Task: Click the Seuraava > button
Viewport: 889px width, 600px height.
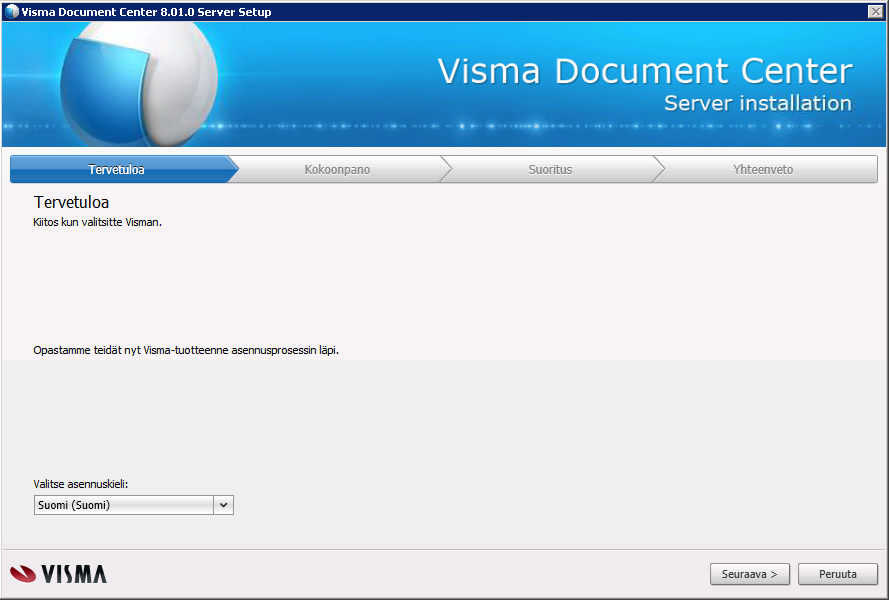Action: coord(751,574)
